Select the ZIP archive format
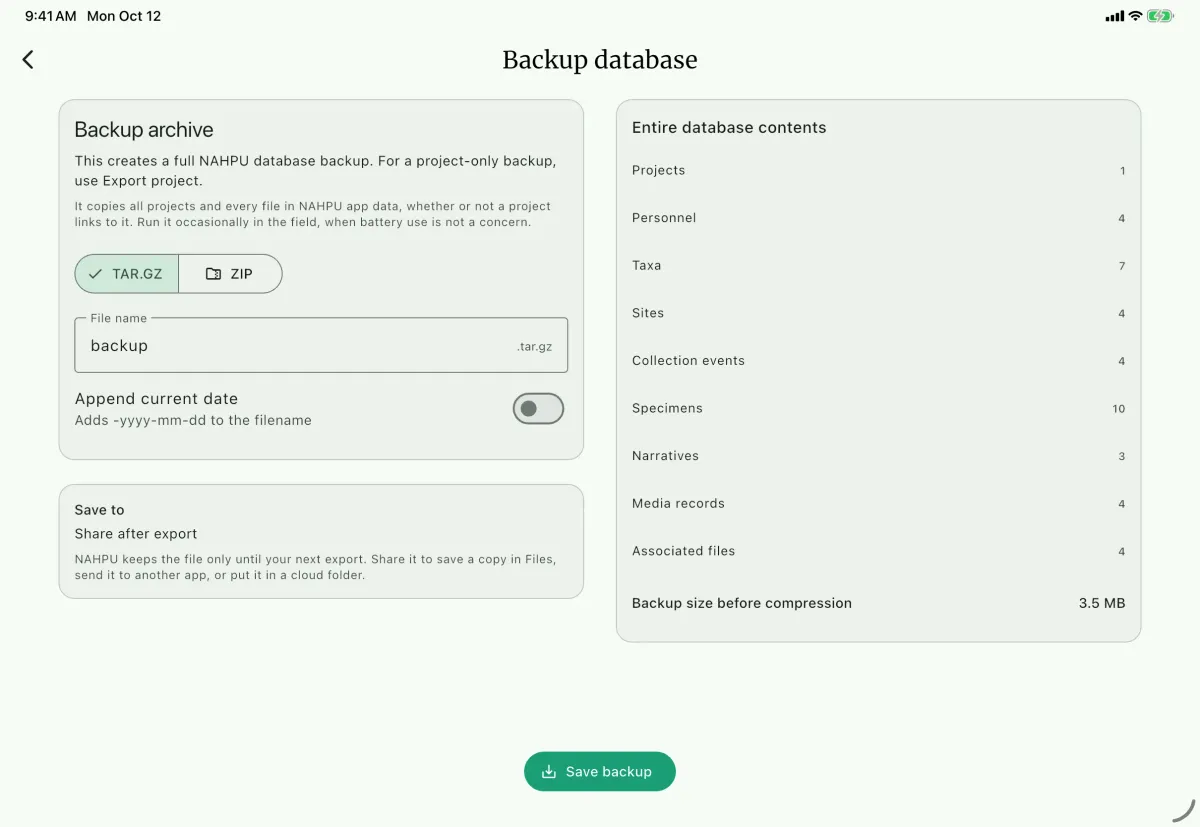This screenshot has width=1200, height=827. tap(230, 274)
